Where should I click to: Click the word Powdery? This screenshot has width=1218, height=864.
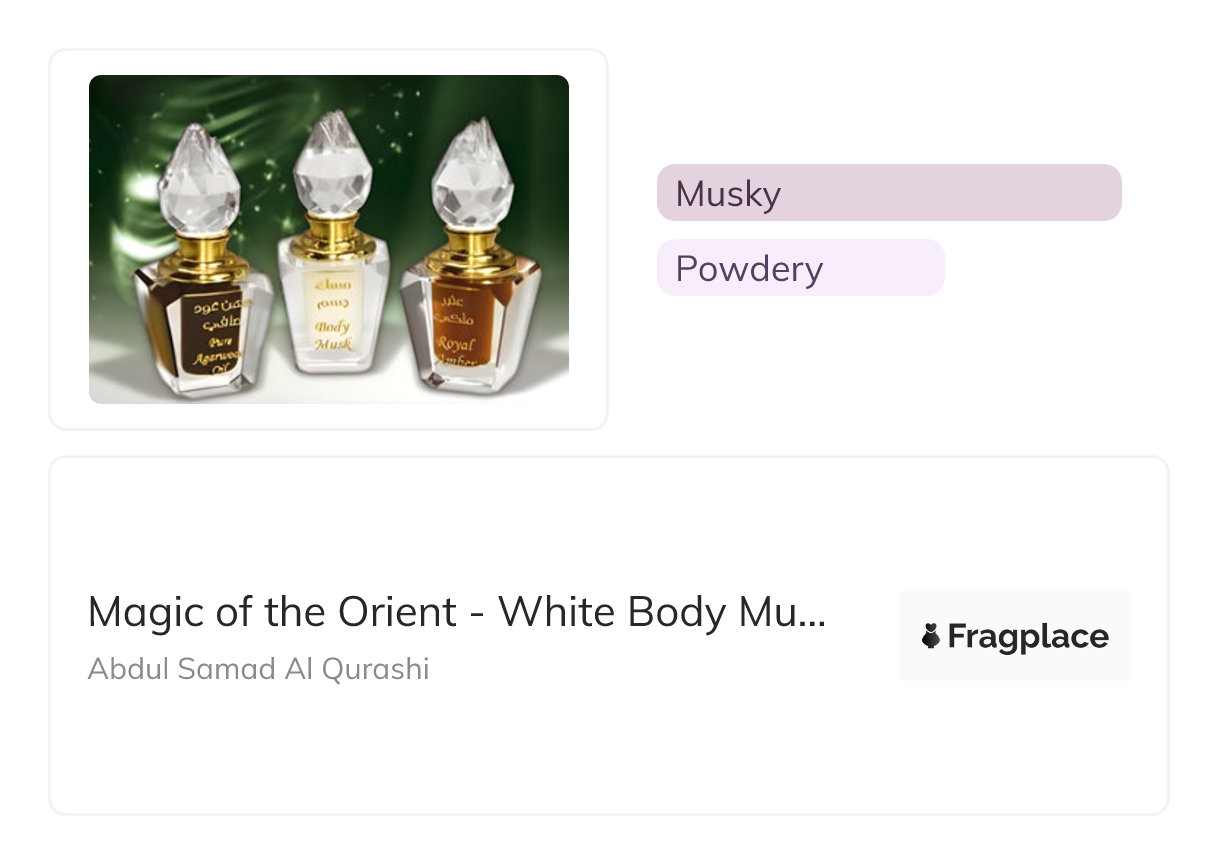(749, 268)
